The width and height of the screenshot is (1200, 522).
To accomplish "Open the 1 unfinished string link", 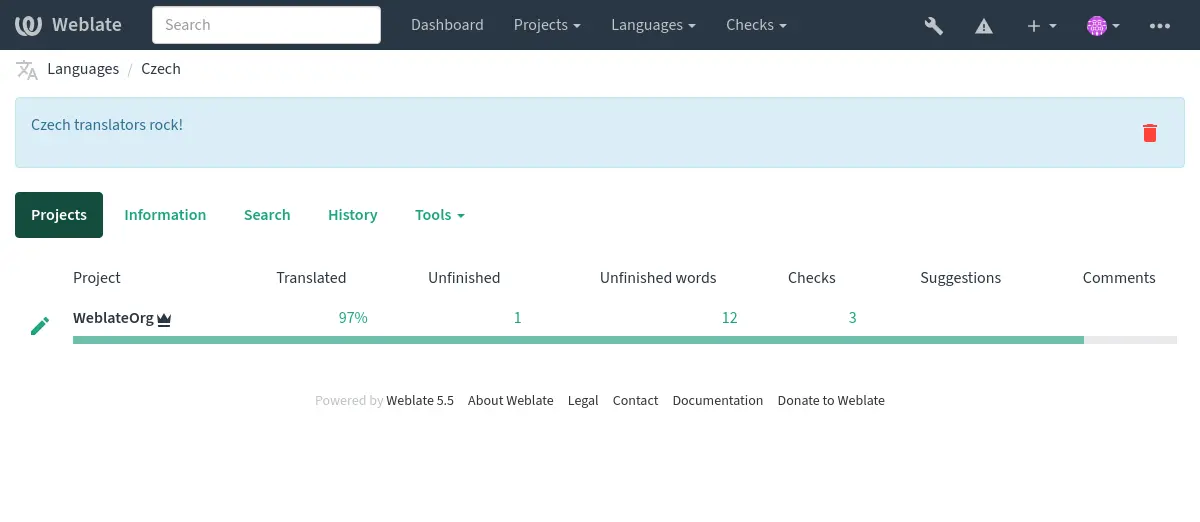I will 518,318.
